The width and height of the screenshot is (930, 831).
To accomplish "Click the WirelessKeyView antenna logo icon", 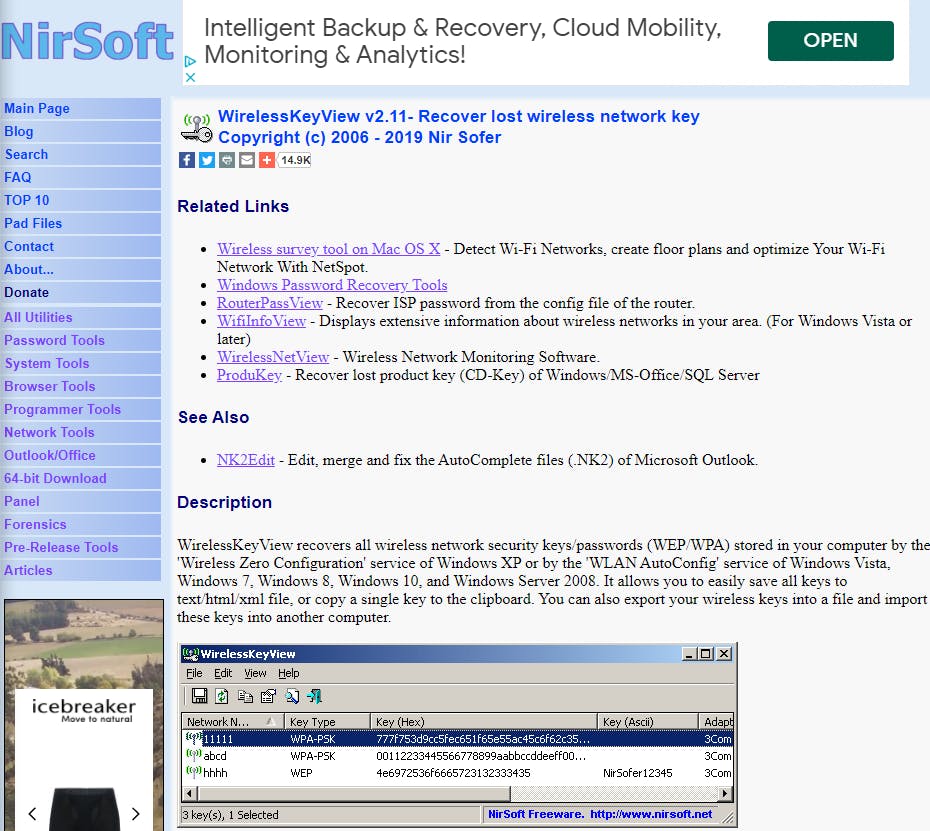I will point(196,128).
